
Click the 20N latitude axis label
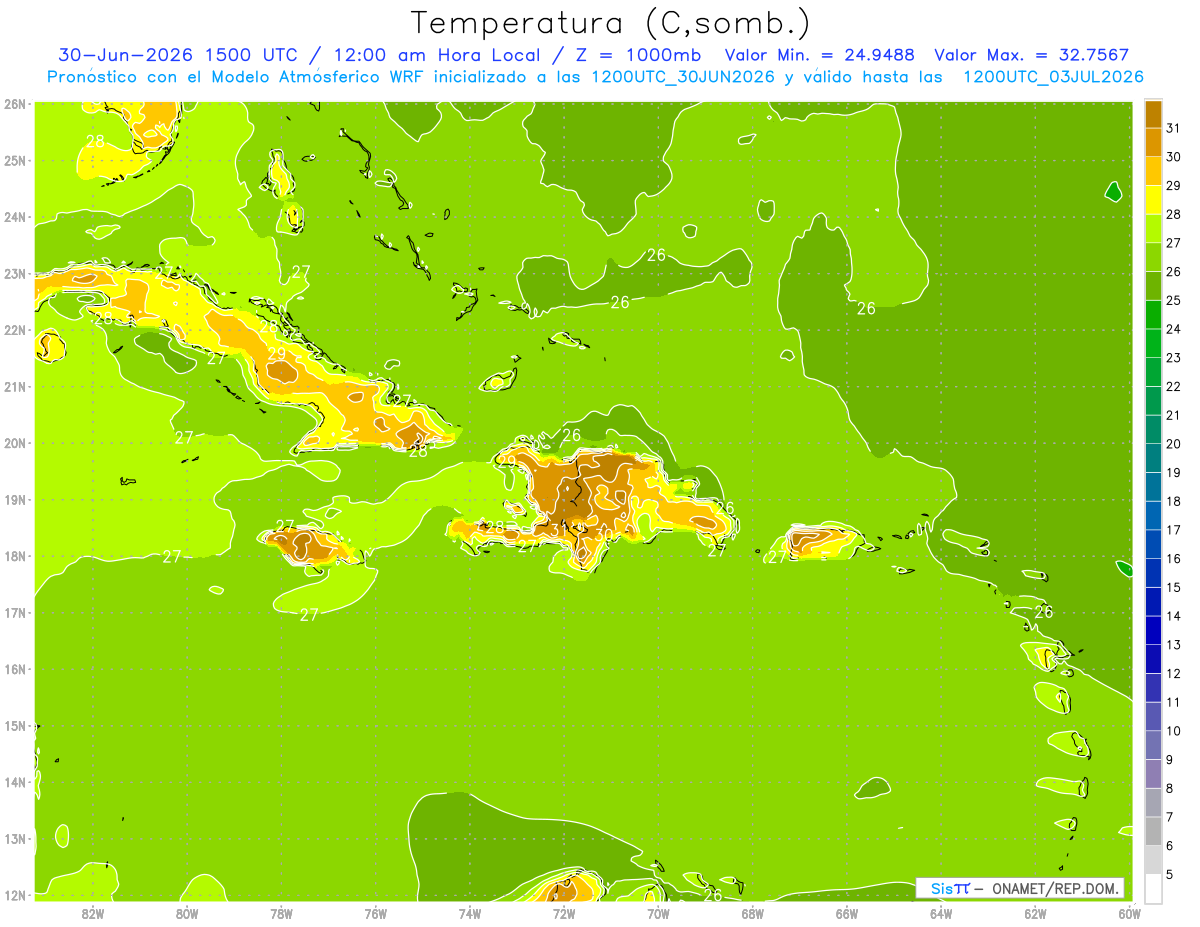pos(15,443)
